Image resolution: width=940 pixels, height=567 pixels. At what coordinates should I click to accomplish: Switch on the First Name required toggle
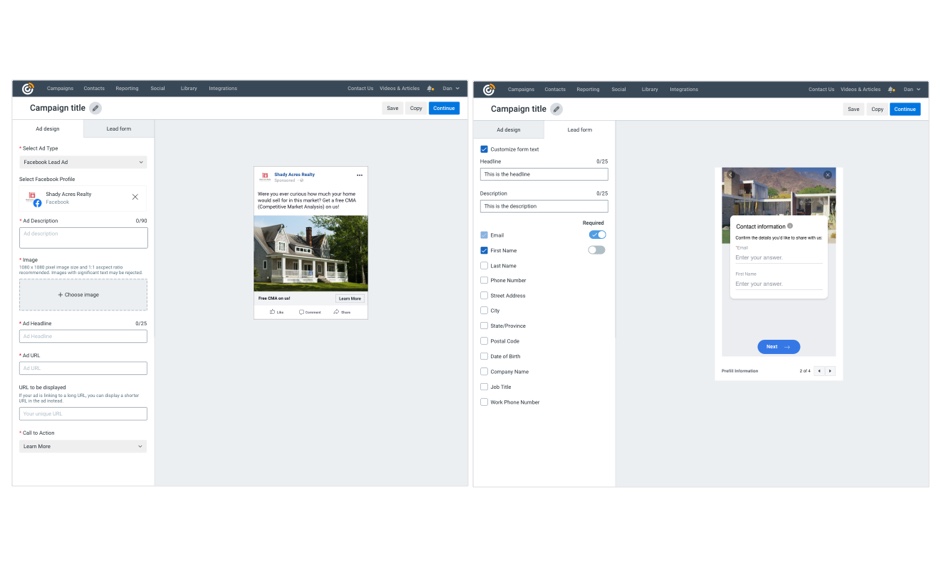(x=596, y=250)
